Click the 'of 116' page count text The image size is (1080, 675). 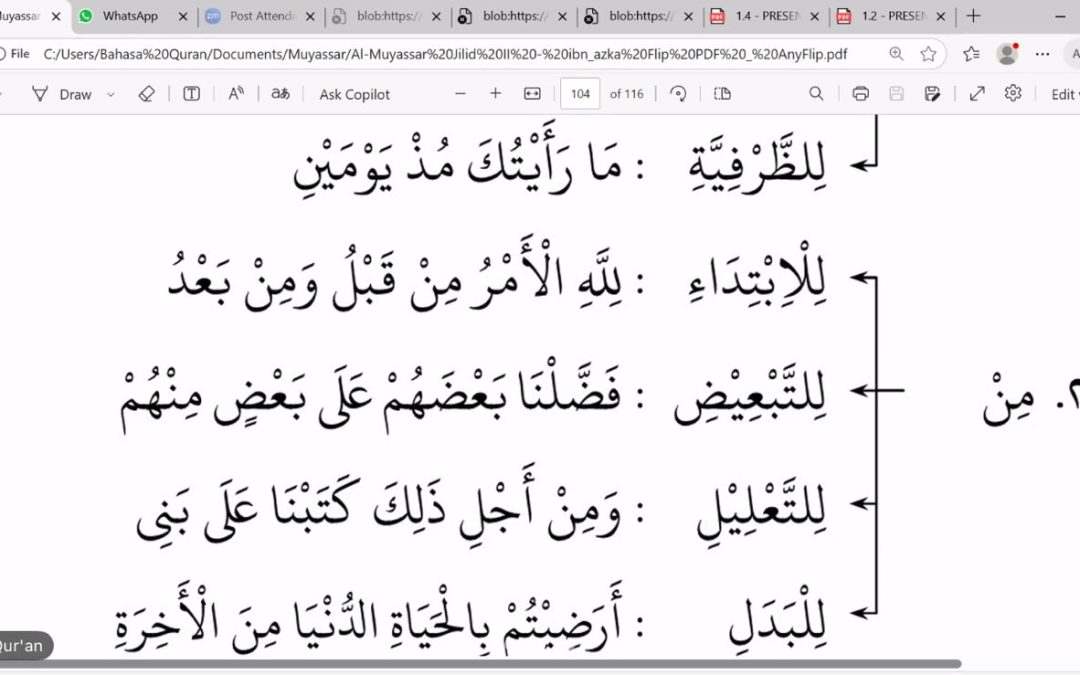coord(626,94)
